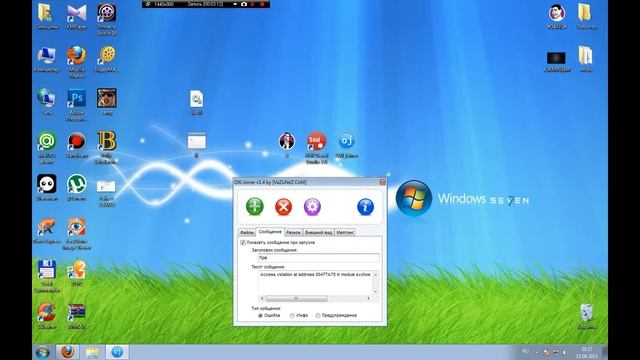The width and height of the screenshot is (640, 360).
Task: Select the yellow film reel desktop shortcut
Action: [107, 60]
